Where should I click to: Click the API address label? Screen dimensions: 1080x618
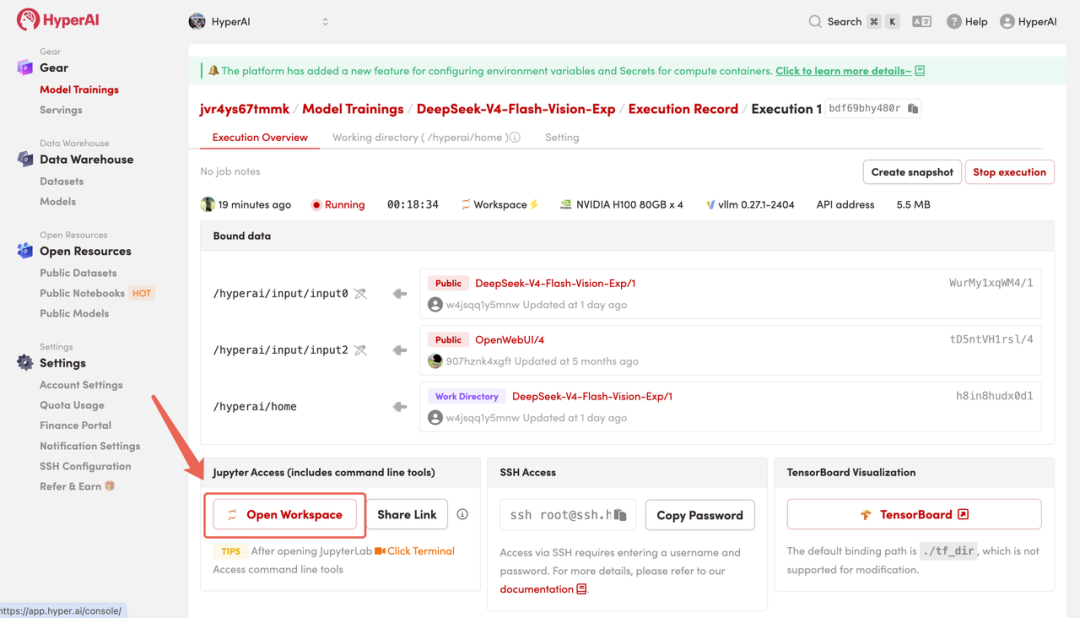[x=845, y=205]
